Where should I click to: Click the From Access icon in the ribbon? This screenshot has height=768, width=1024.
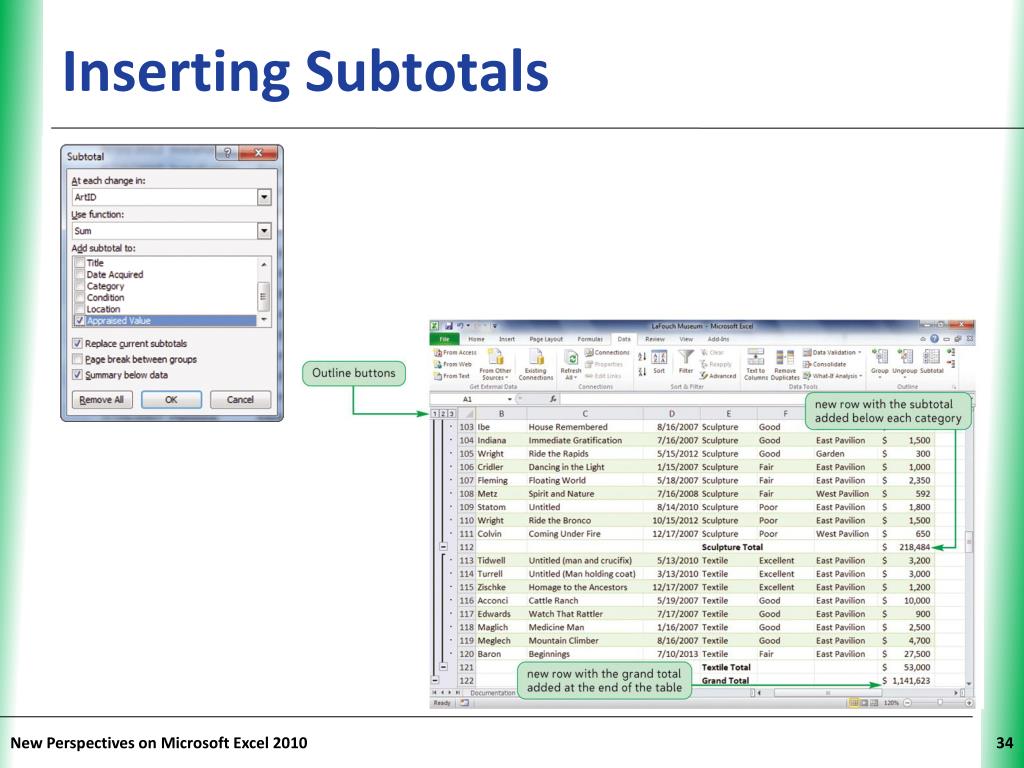(438, 353)
